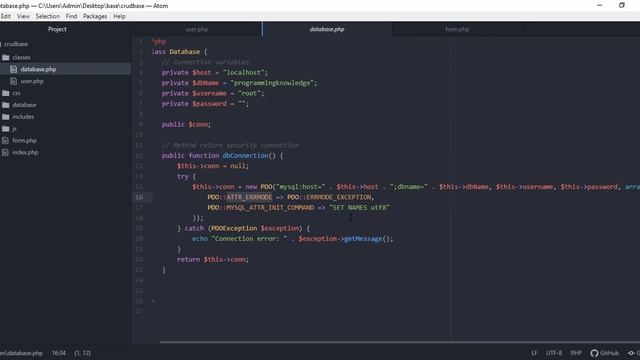Click the file path in status bar
The height and width of the screenshot is (360, 640).
[x=21, y=353]
